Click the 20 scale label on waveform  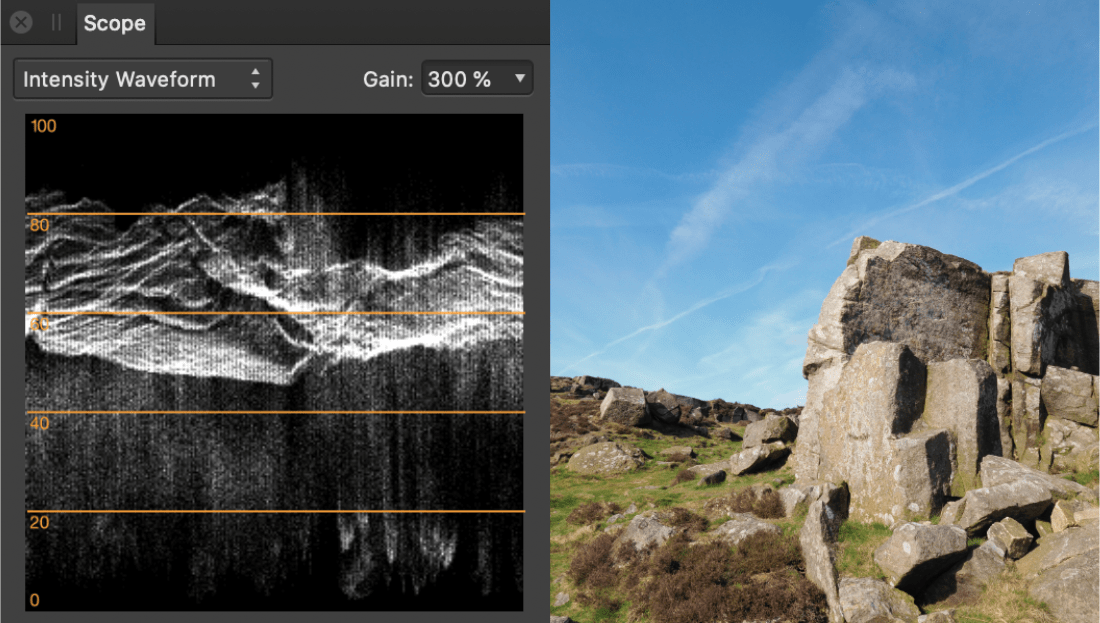pyautogui.click(x=39, y=522)
